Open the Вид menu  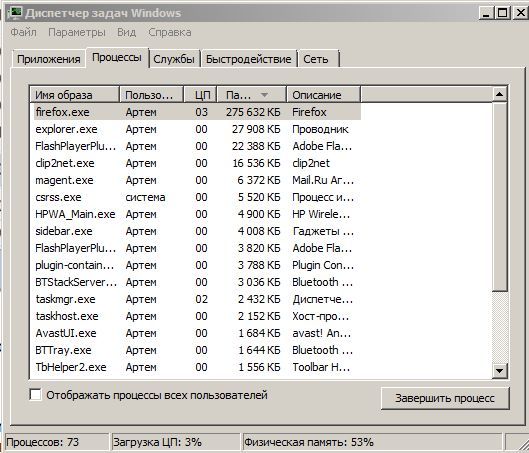click(127, 32)
